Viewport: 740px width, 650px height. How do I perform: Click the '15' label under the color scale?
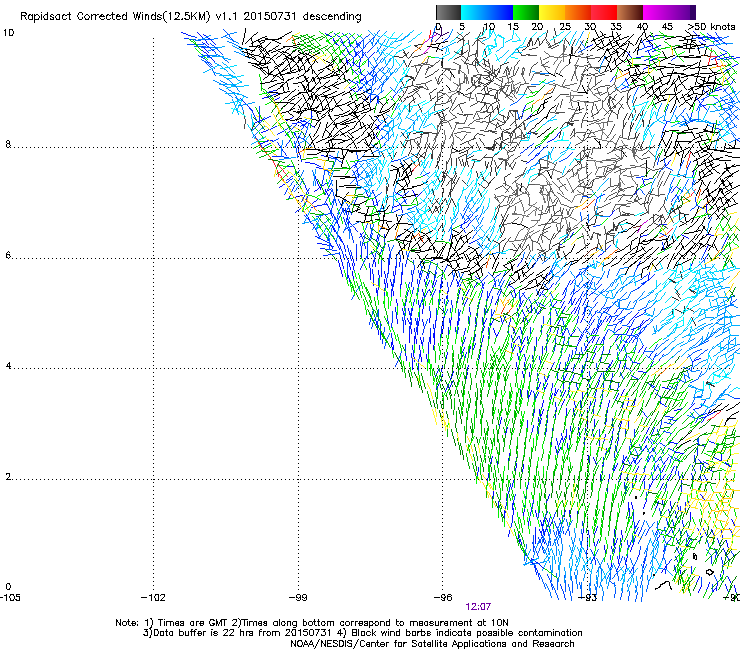(513, 27)
